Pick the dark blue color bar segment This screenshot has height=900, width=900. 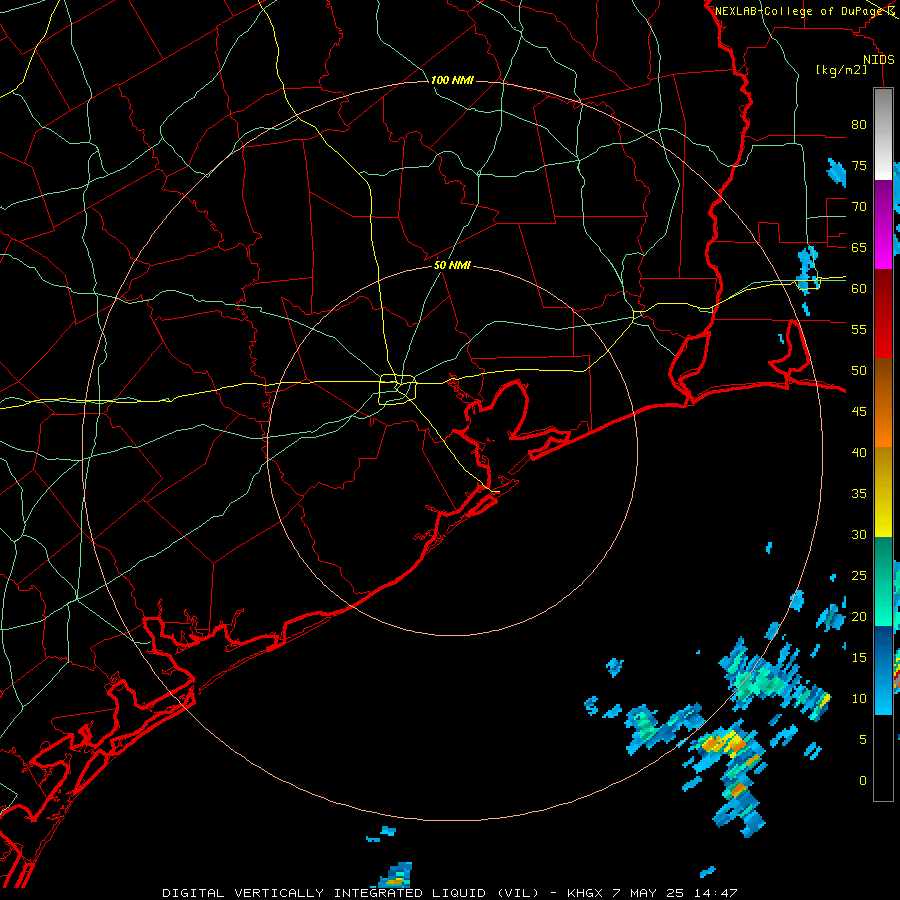883,646
